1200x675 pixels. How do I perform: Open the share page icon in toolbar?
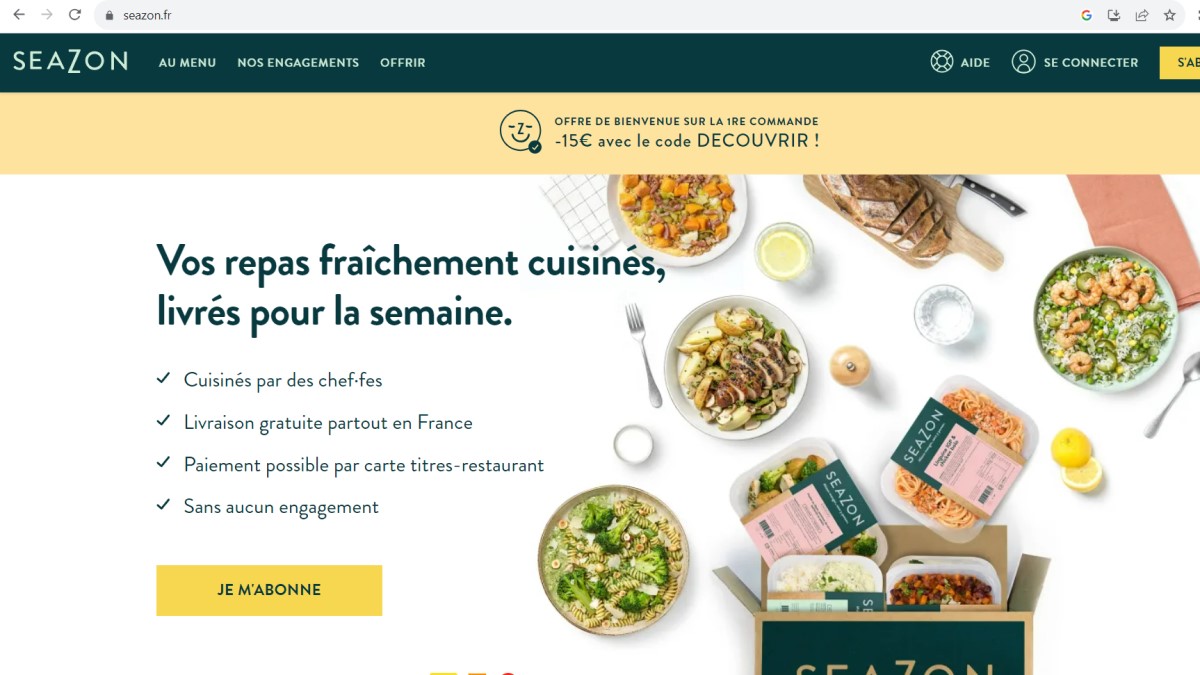pos(1142,15)
